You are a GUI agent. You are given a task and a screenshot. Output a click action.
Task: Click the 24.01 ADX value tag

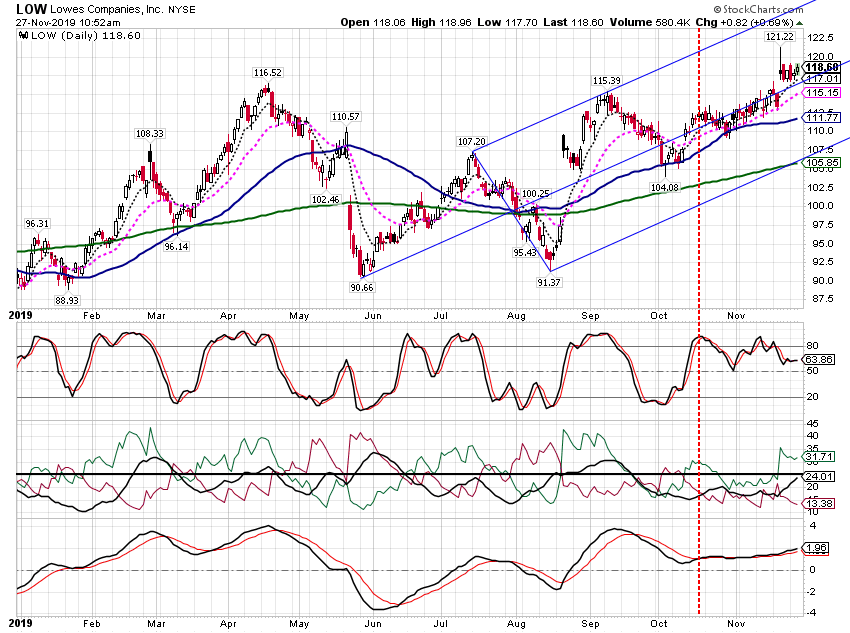[x=819, y=476]
